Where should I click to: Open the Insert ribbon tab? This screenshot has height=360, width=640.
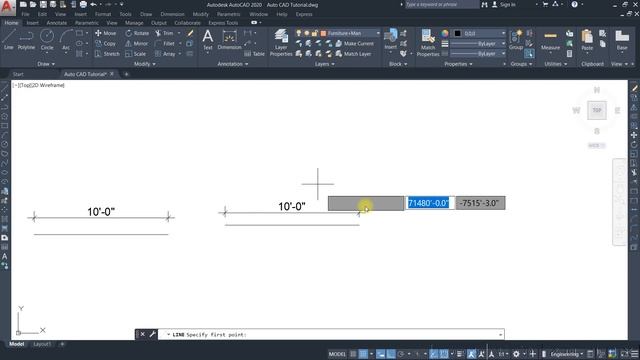click(32, 23)
